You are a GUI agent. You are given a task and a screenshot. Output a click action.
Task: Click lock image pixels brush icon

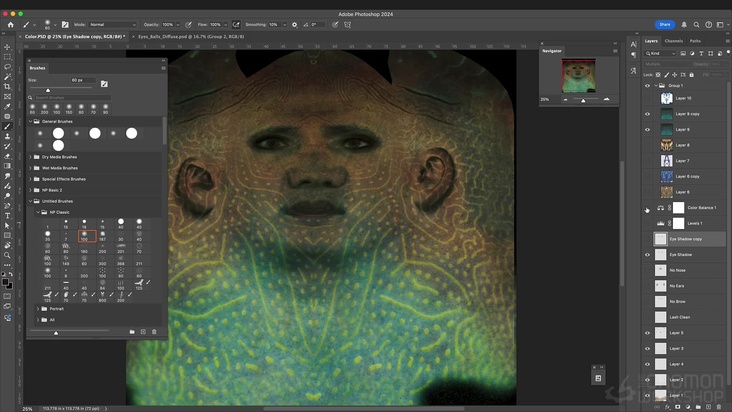[x=667, y=75]
